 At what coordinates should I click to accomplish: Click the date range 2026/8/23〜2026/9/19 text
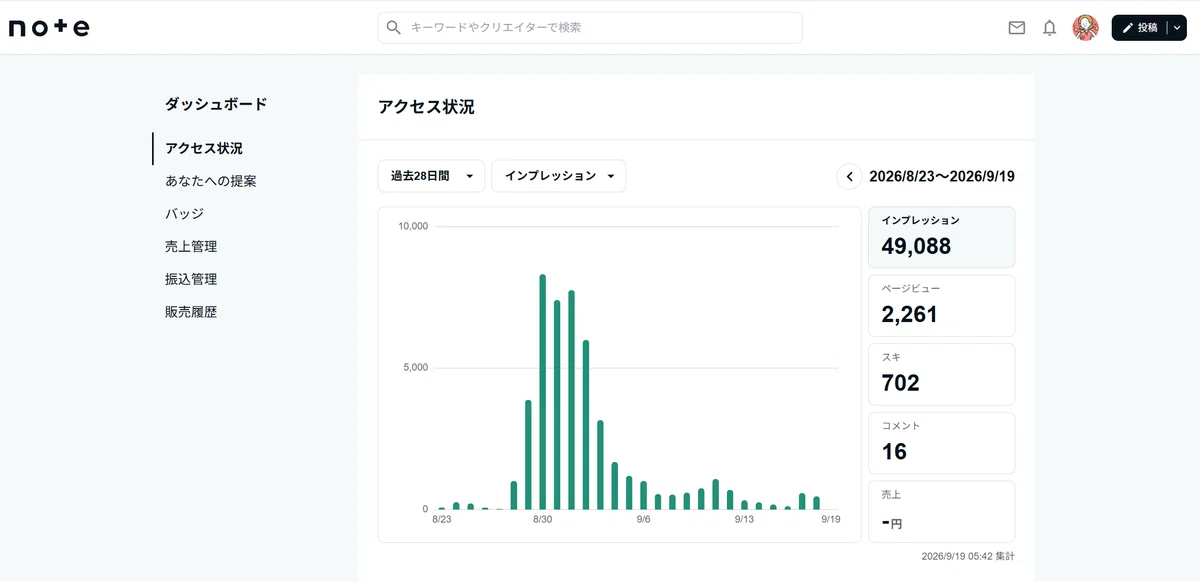(x=942, y=176)
